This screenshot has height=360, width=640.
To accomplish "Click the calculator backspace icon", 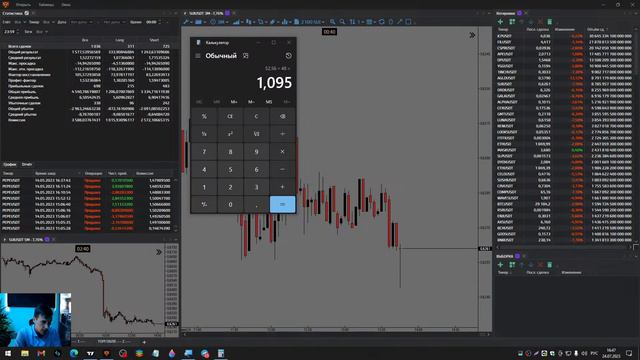I will (282, 116).
